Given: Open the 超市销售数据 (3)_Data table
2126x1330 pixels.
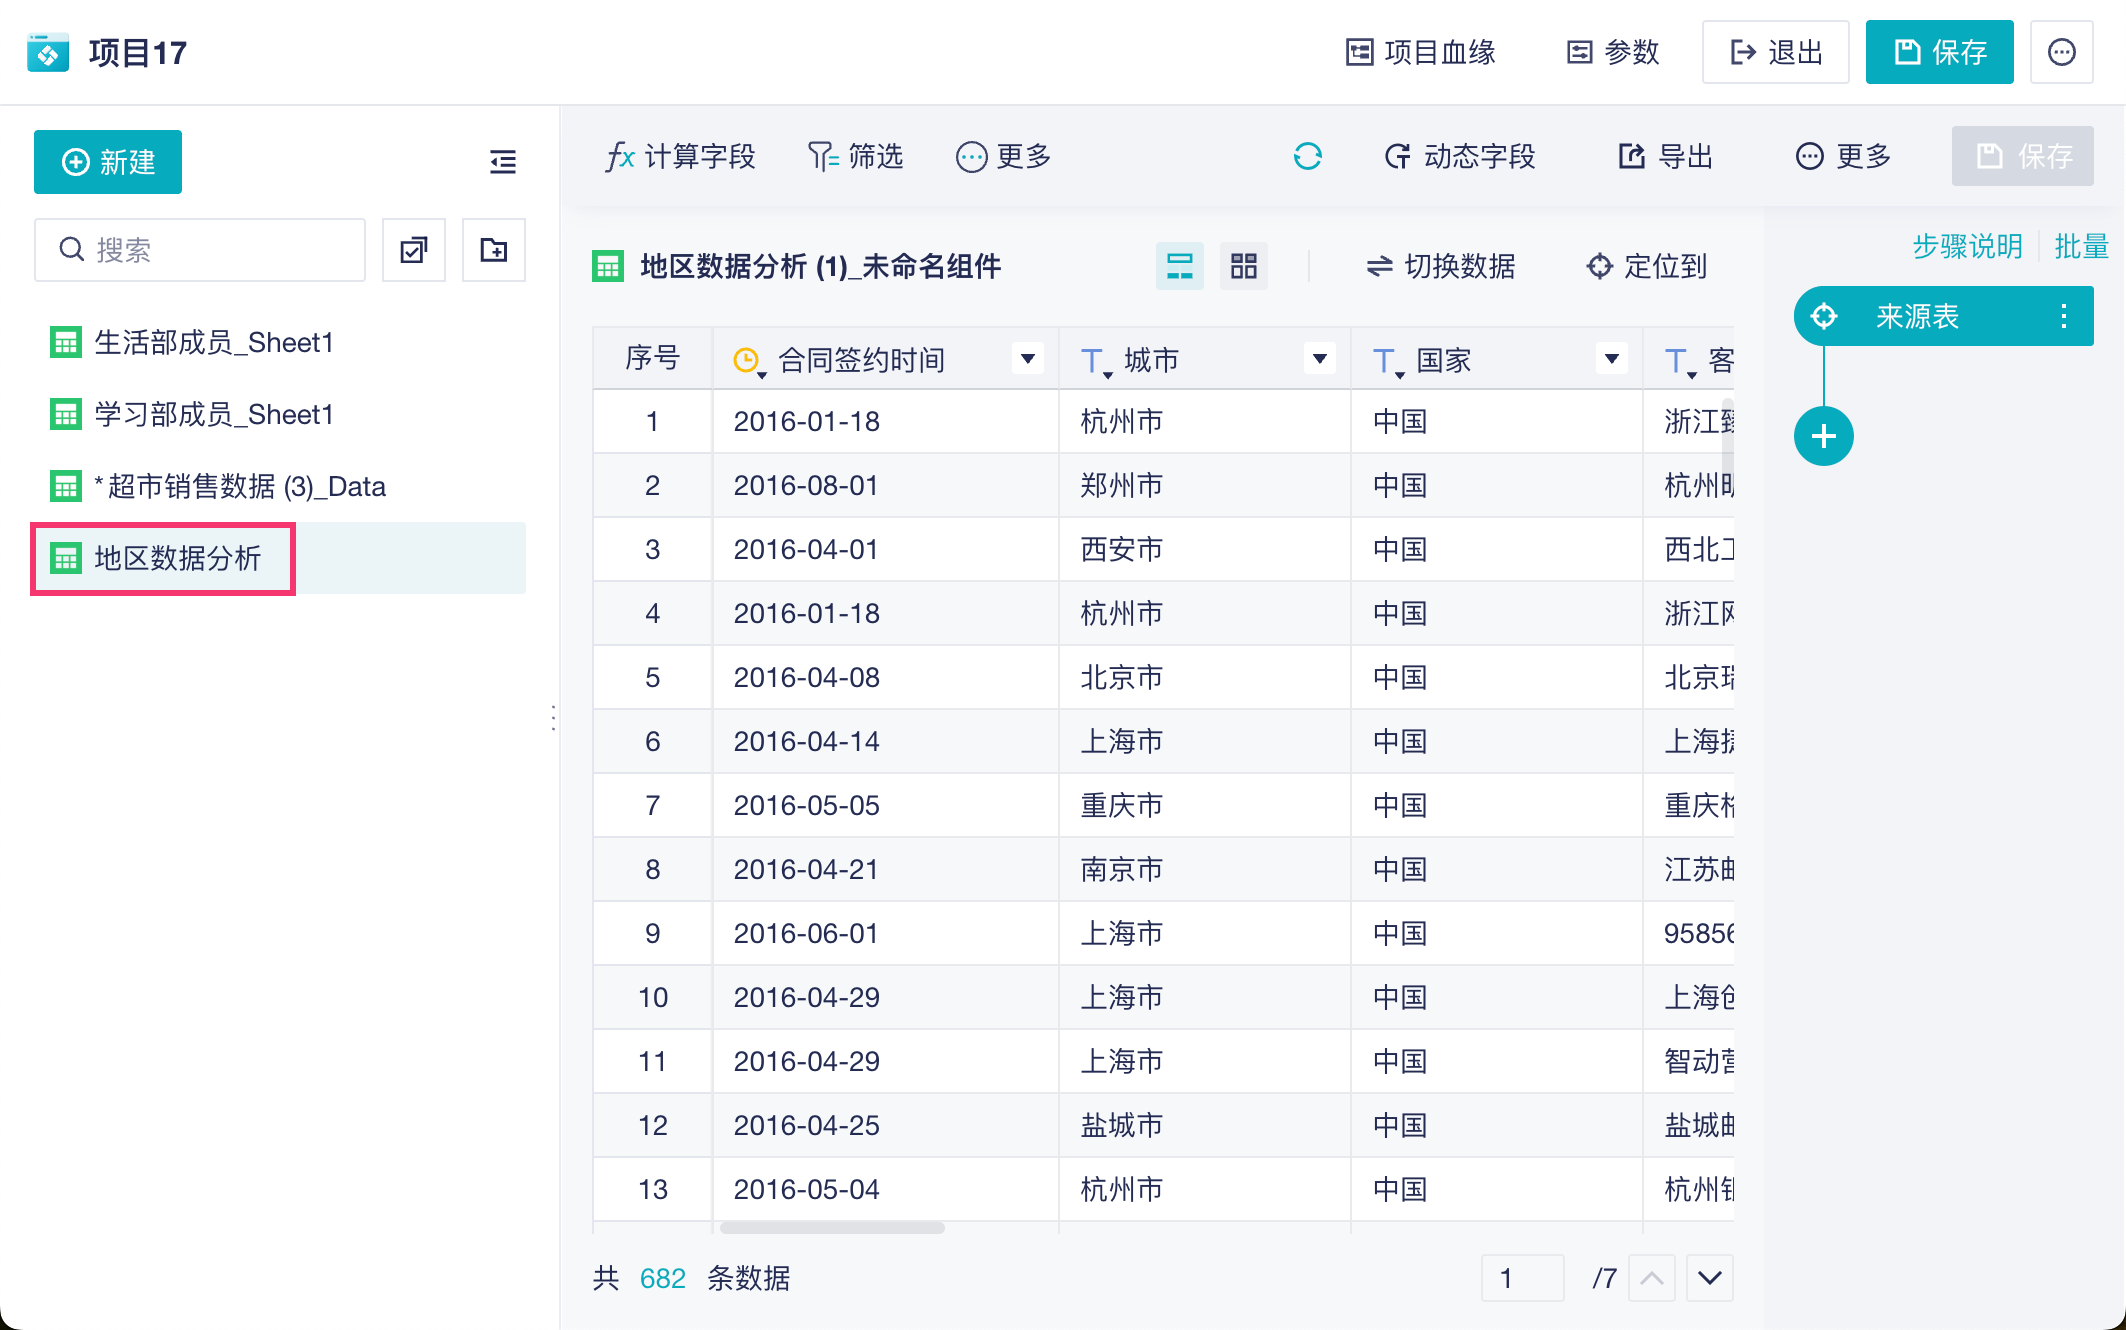Looking at the screenshot, I should click(x=240, y=487).
